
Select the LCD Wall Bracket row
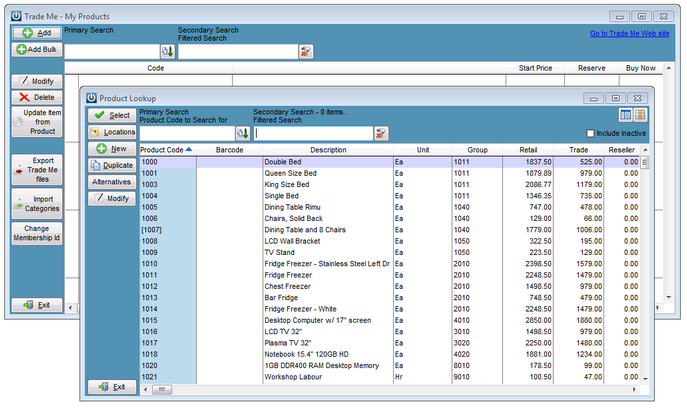coord(390,241)
